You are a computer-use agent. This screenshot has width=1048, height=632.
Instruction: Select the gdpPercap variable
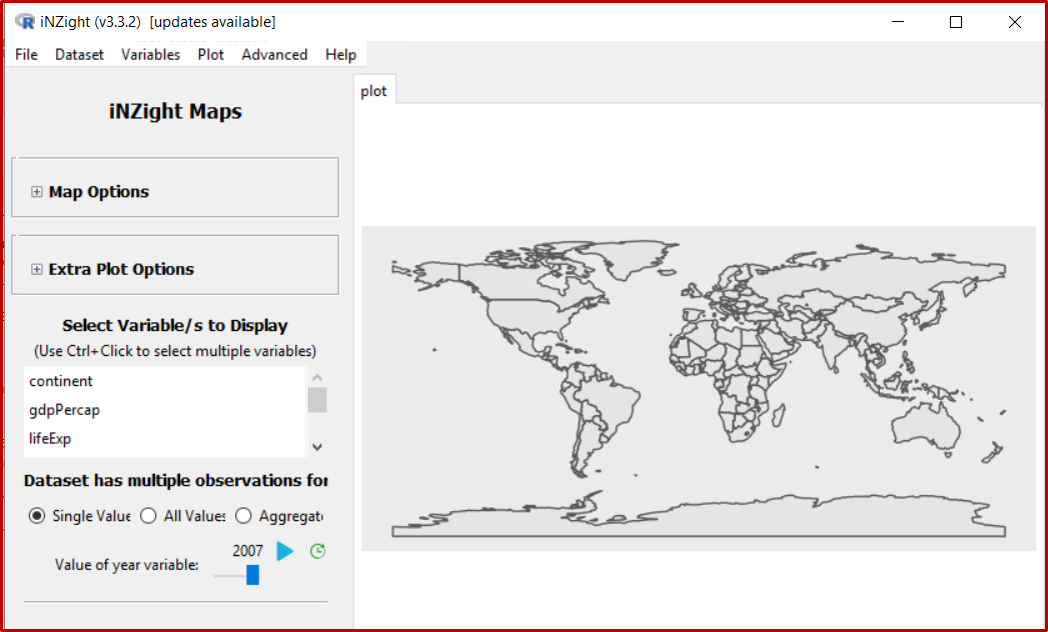coord(64,410)
